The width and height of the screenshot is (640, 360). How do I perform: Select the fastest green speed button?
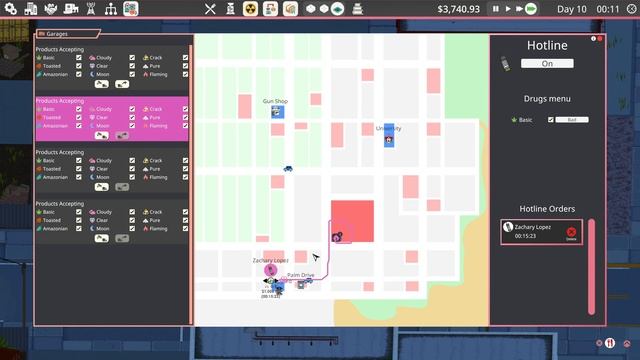tap(531, 9)
